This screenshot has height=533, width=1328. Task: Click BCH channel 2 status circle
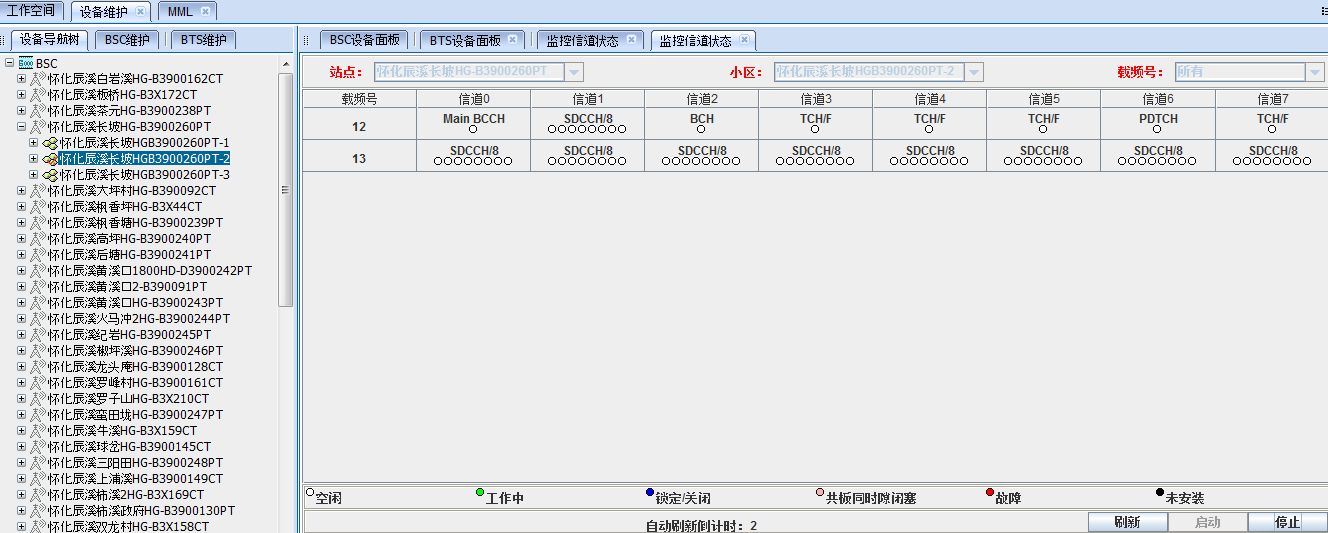[x=702, y=129]
